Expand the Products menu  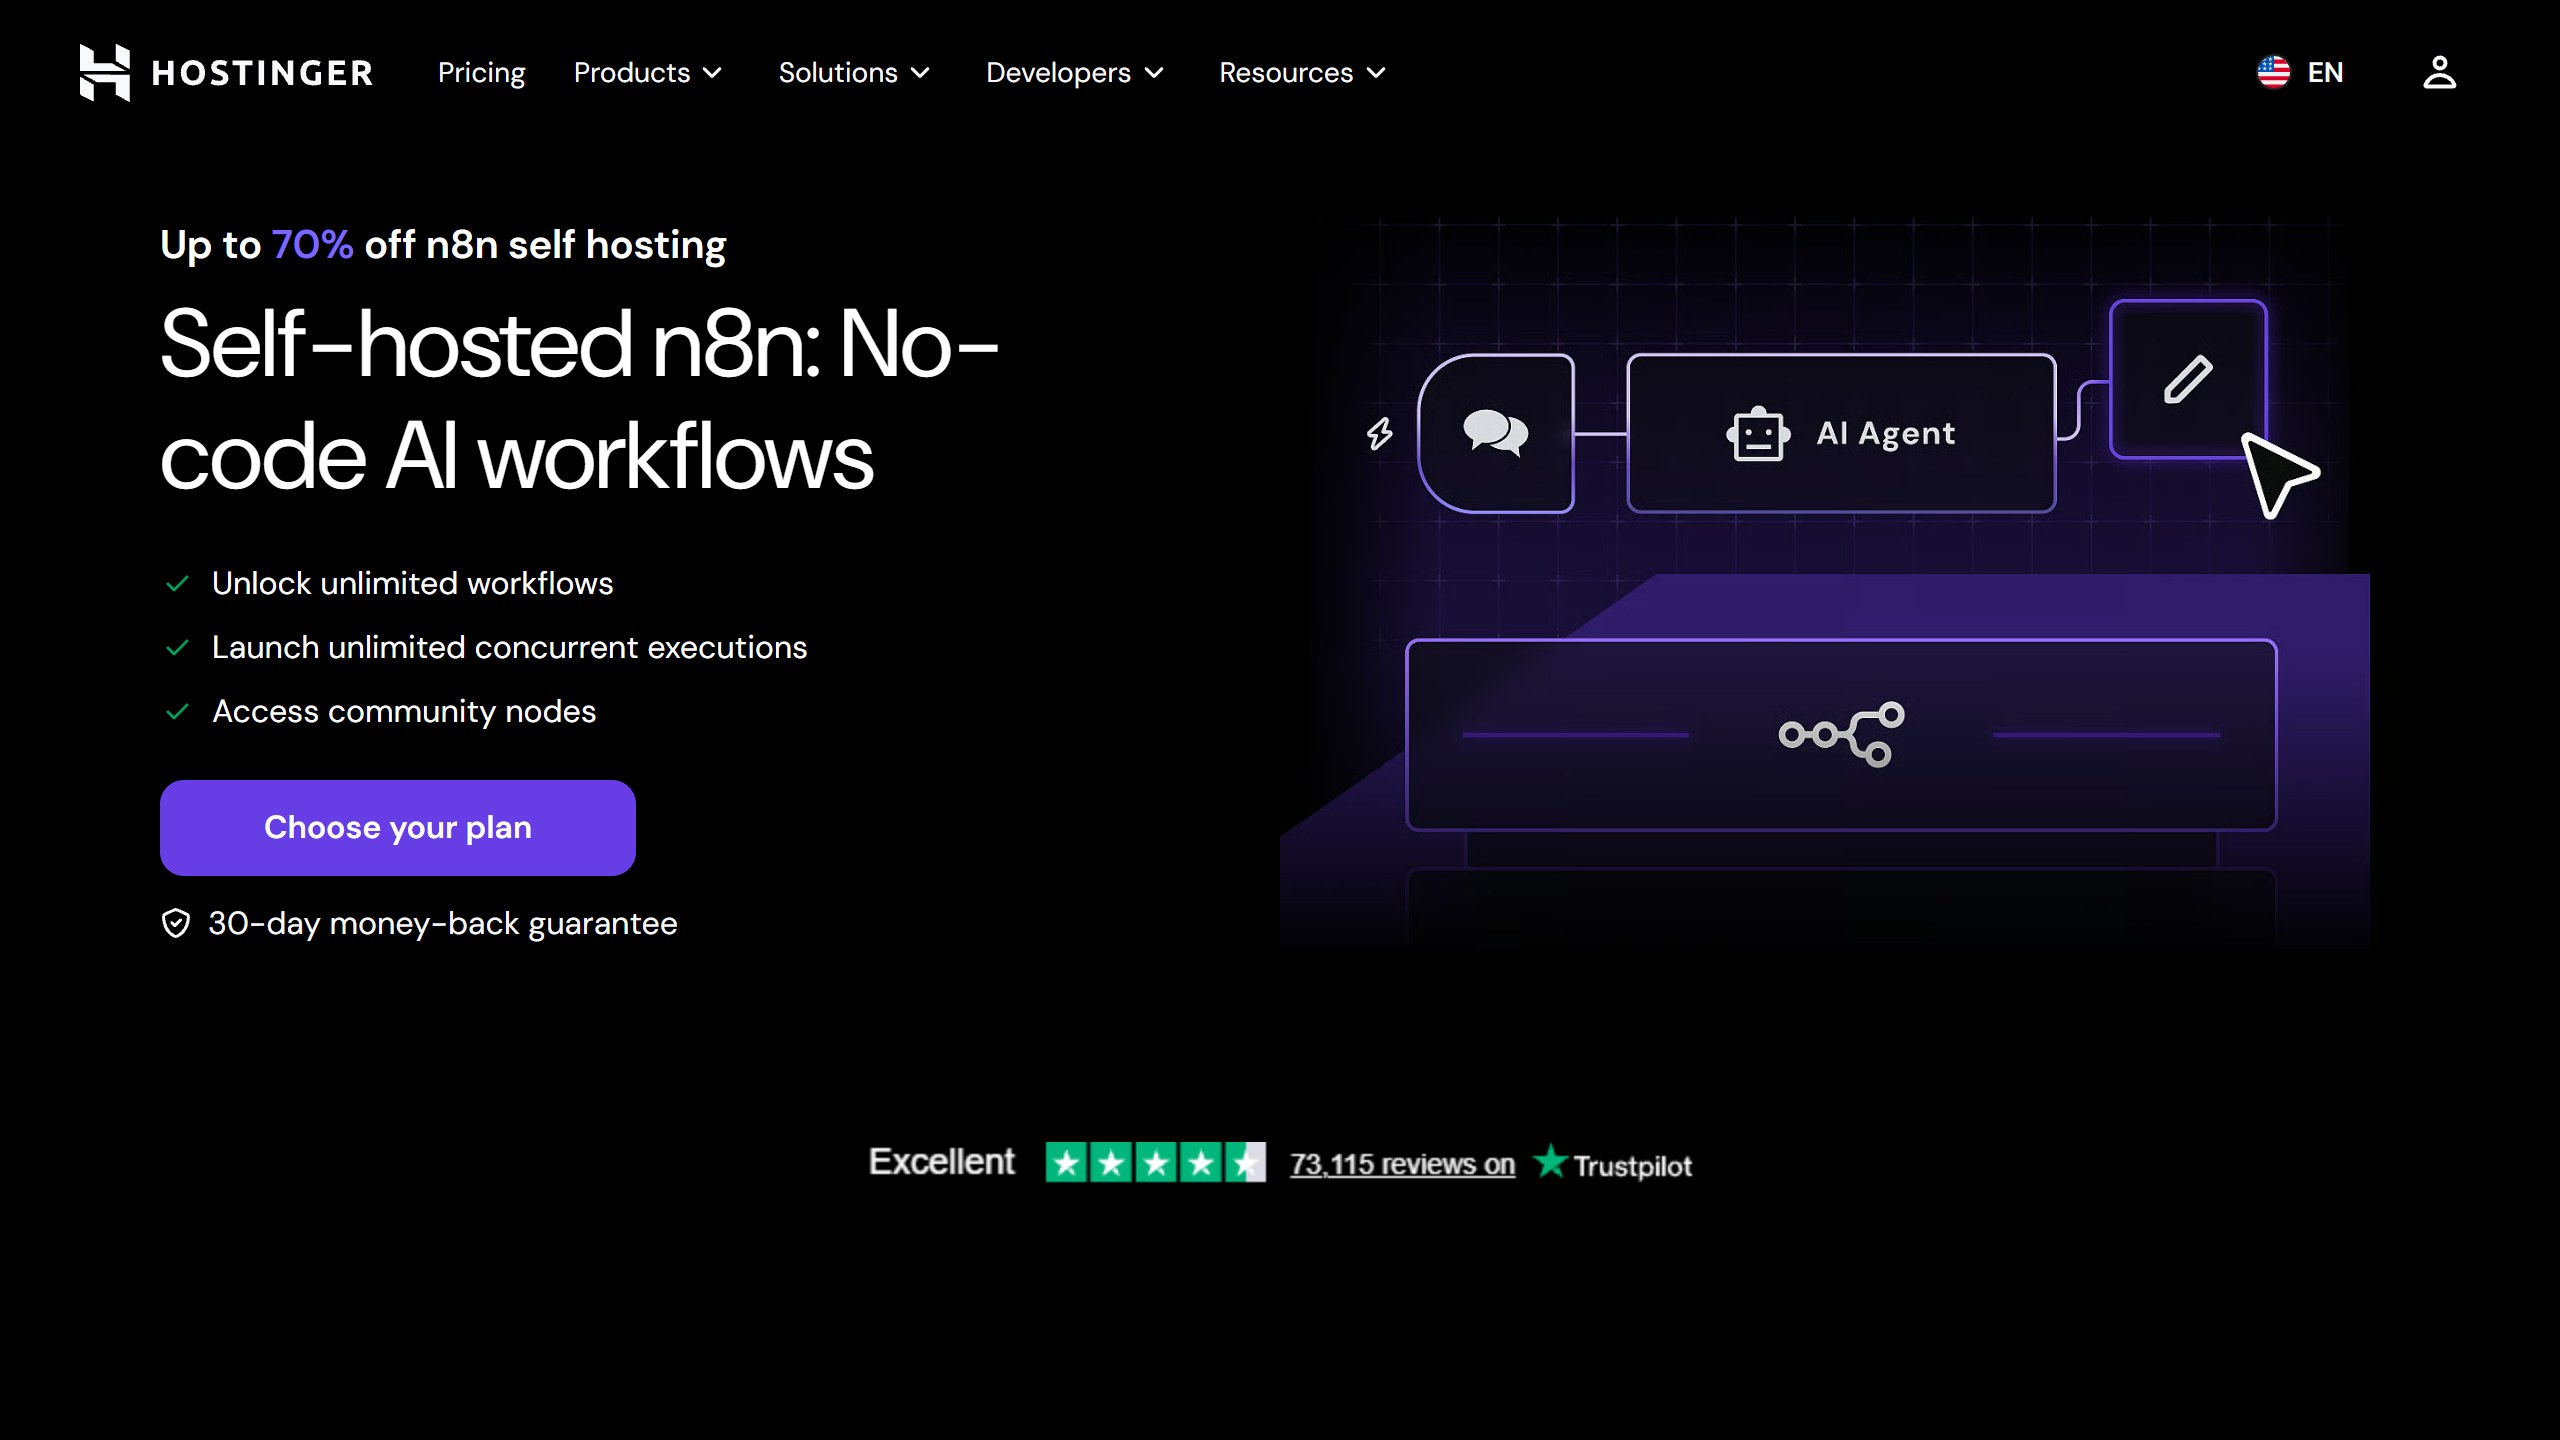coord(647,73)
